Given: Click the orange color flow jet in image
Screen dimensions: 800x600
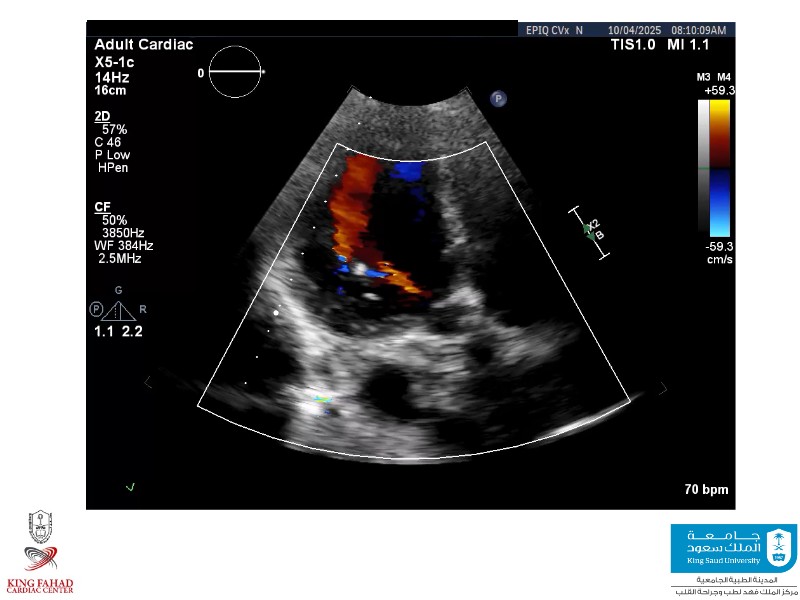Looking at the screenshot, I should tap(352, 205).
